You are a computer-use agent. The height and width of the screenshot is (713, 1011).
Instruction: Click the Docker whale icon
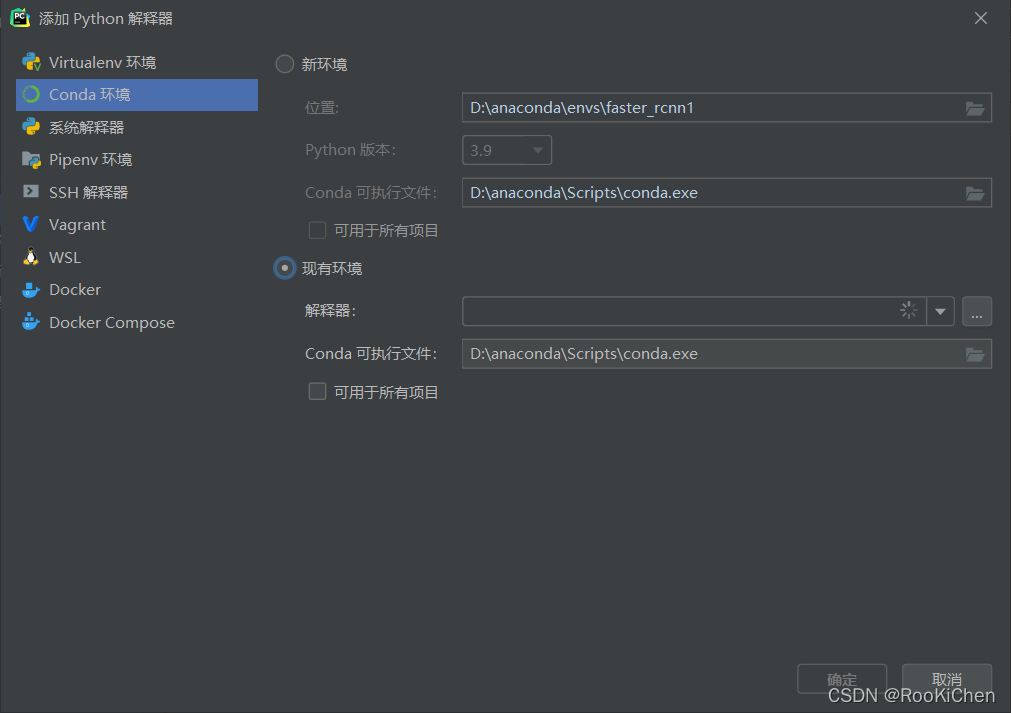(x=30, y=289)
